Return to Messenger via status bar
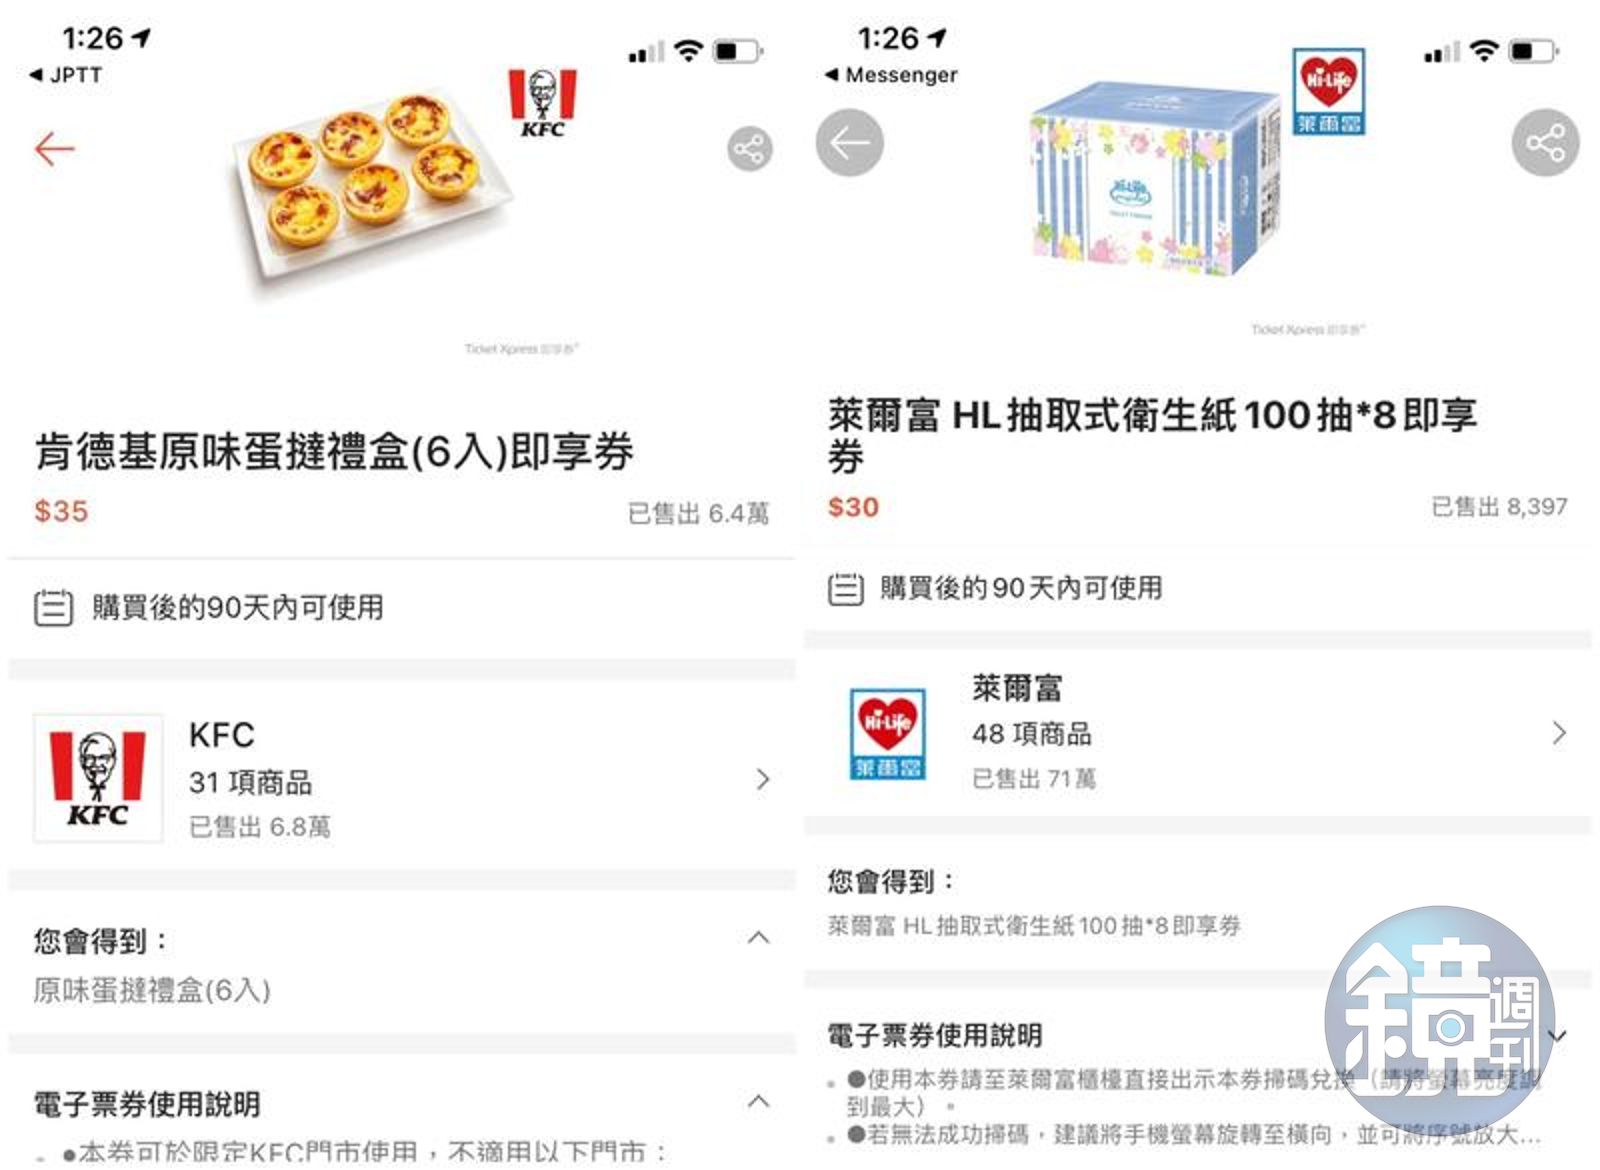1600x1170 pixels. click(891, 75)
